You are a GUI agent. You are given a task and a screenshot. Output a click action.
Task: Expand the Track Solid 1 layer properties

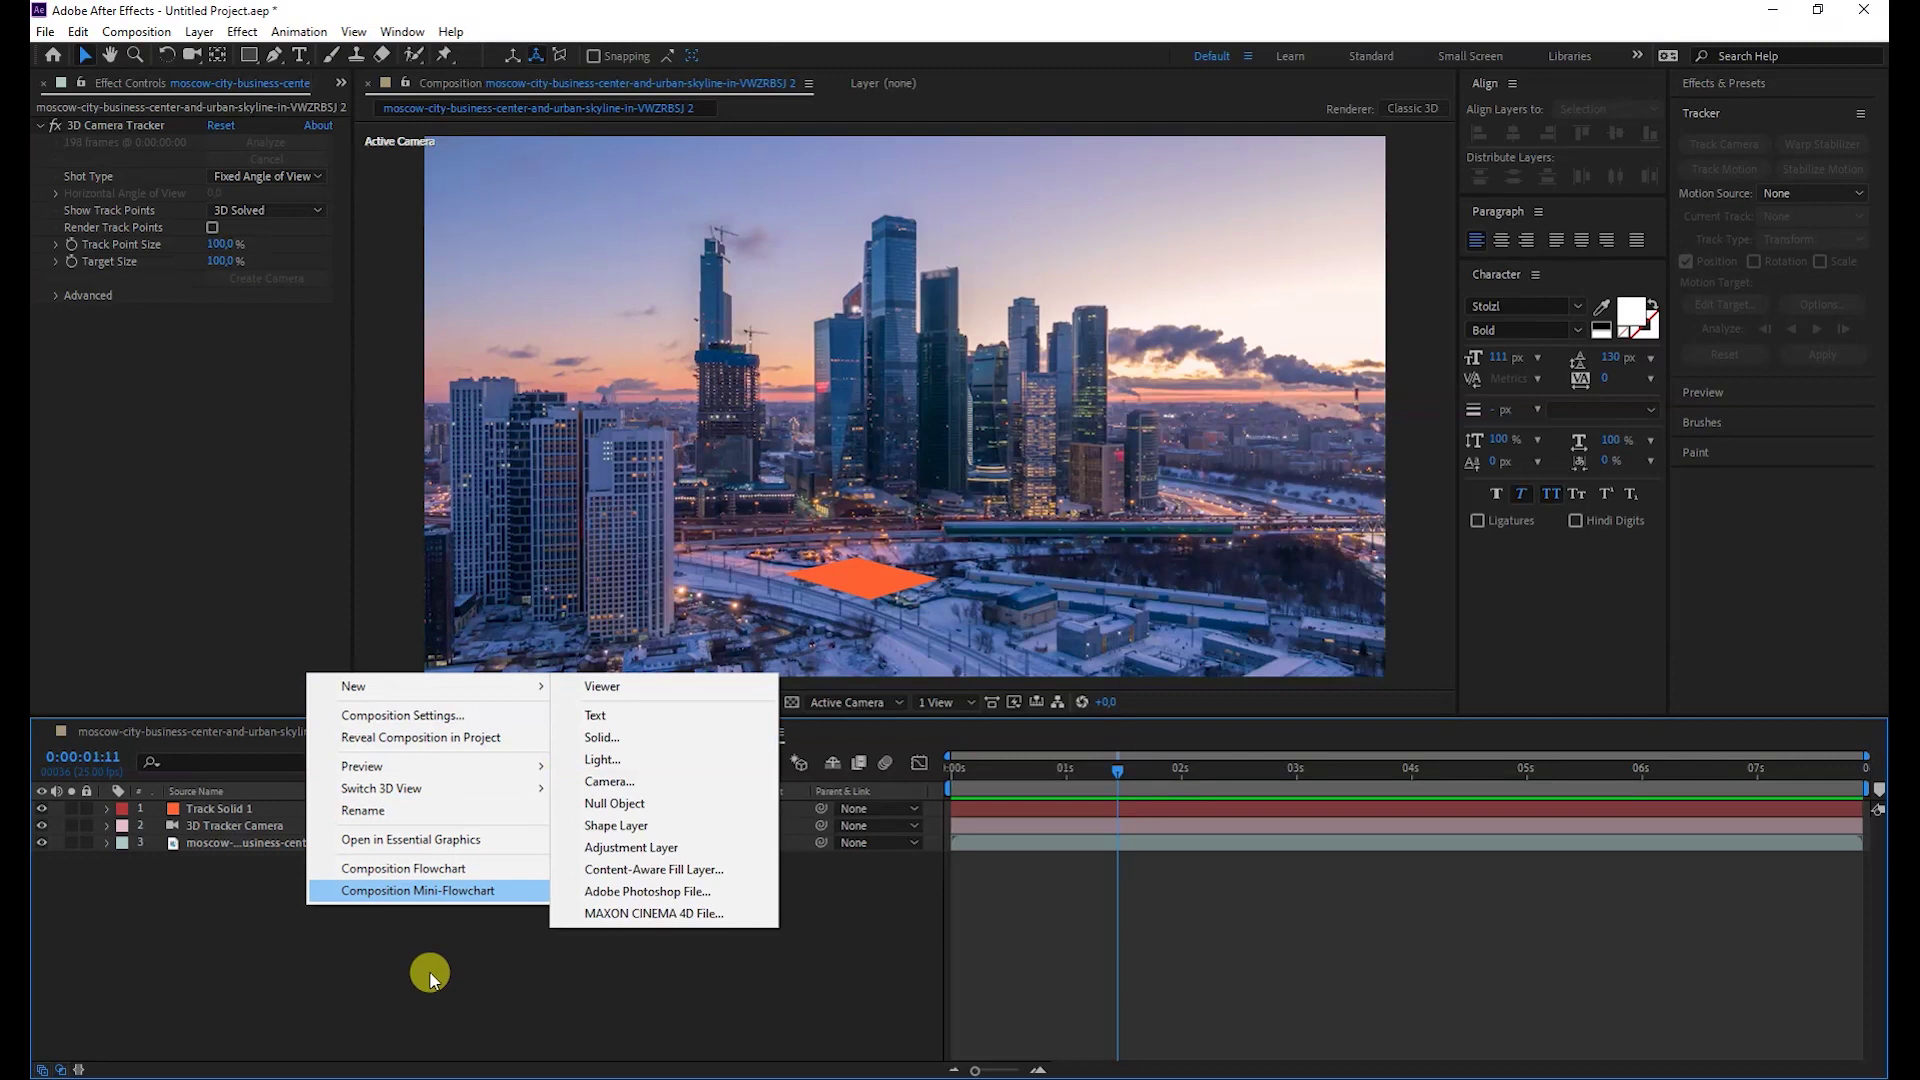pos(106,809)
